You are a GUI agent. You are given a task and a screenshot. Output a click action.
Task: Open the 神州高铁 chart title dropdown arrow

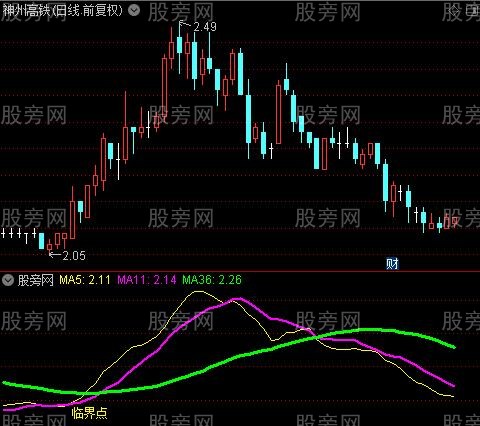coord(134,11)
